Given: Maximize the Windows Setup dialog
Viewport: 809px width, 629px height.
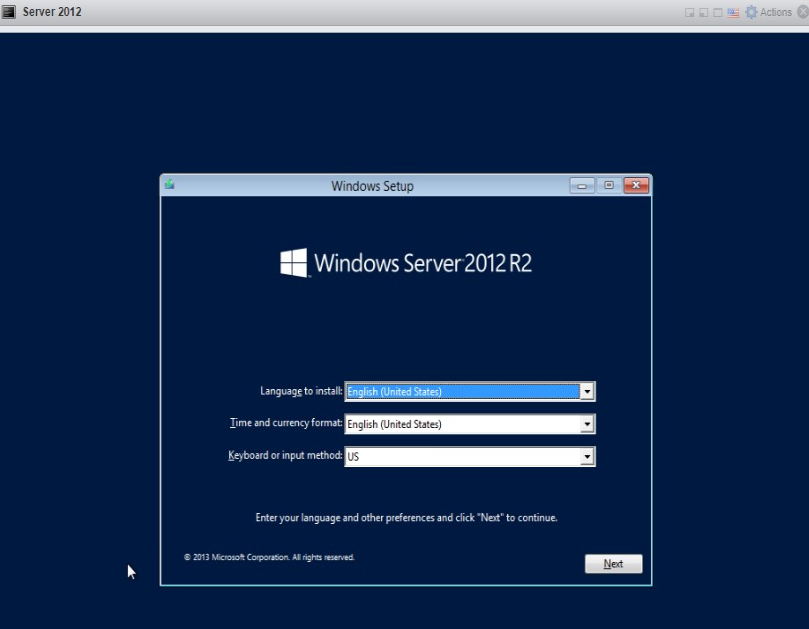Looking at the screenshot, I should click(609, 185).
